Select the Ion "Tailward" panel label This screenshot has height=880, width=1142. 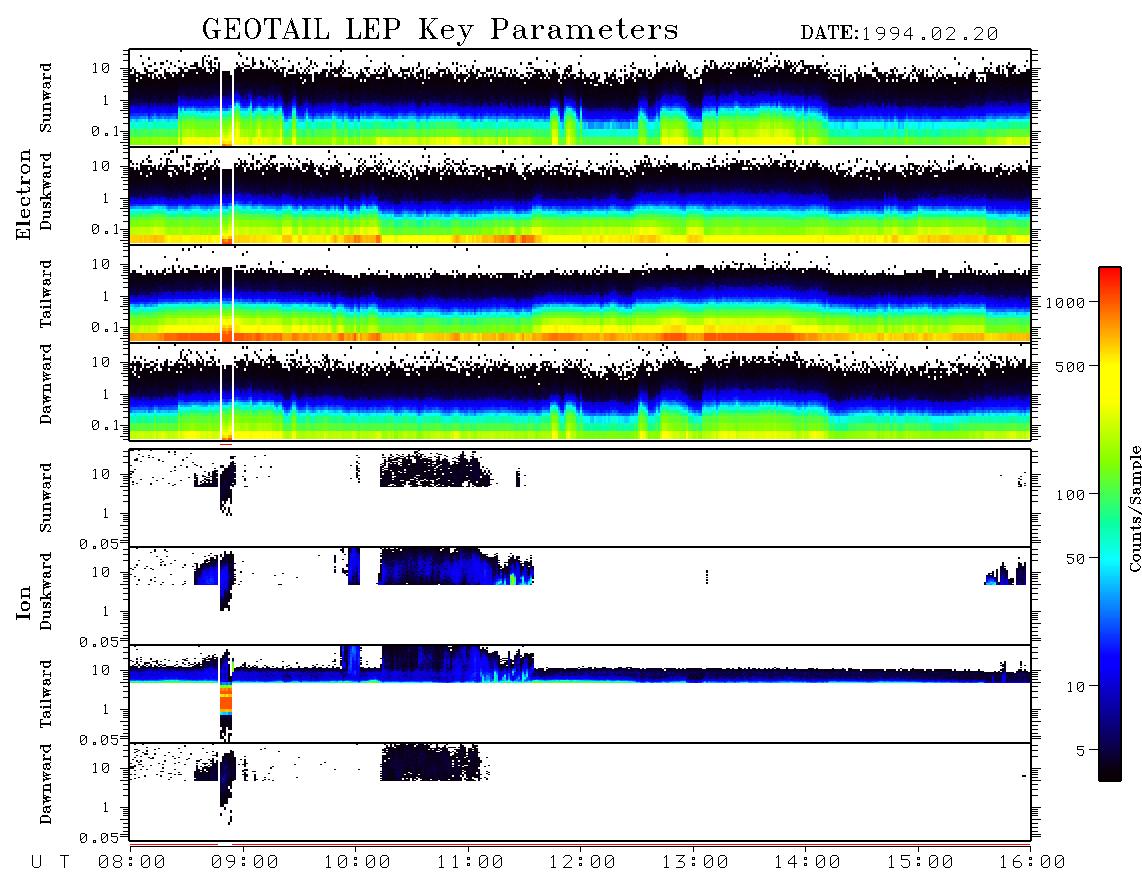[46, 694]
